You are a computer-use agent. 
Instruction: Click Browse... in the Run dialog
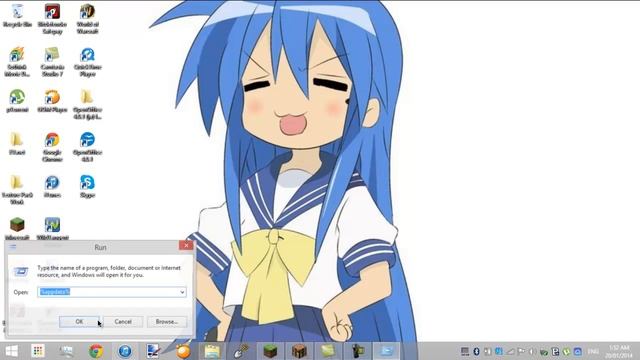pos(167,322)
